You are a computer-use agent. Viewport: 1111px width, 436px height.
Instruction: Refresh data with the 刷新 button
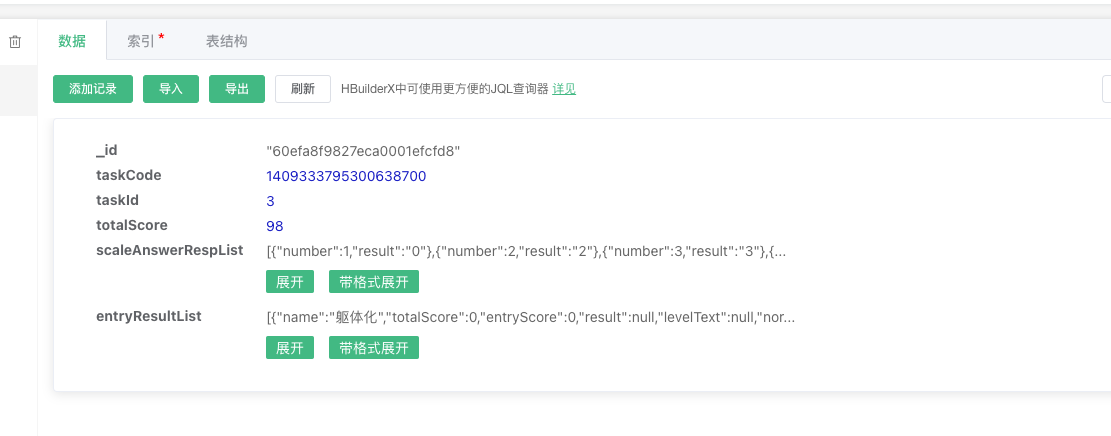[x=303, y=89]
